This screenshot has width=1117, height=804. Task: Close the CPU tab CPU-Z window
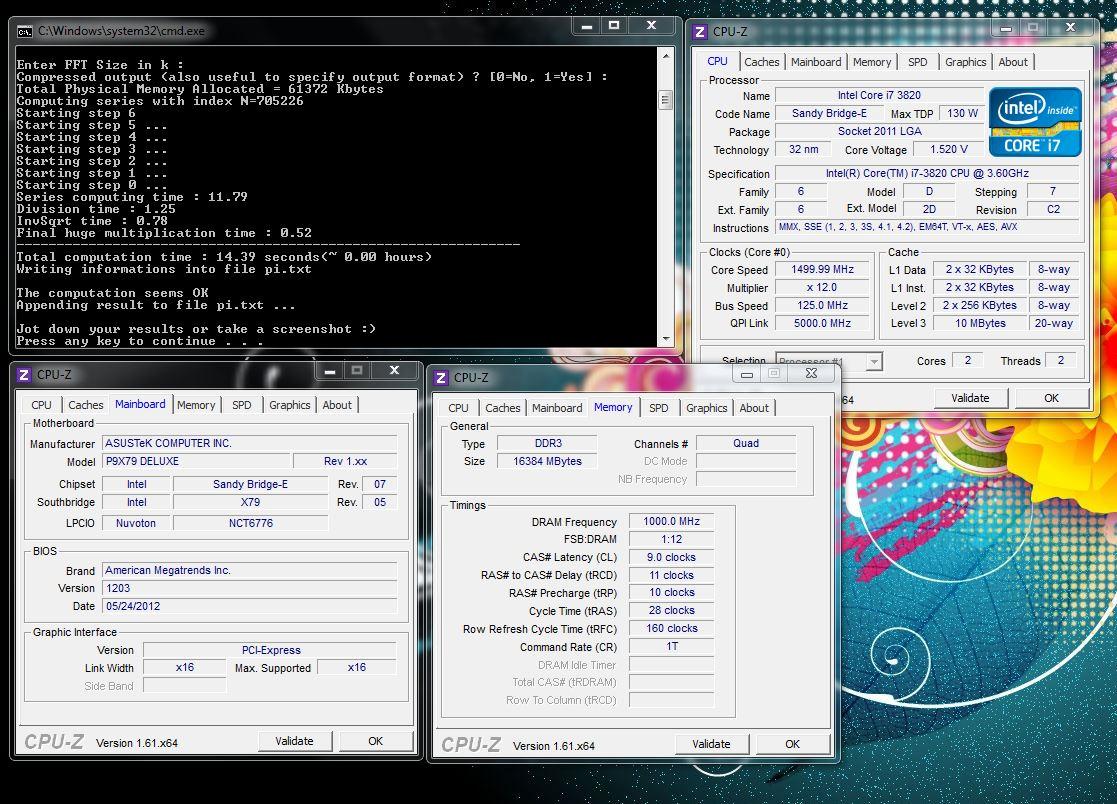(x=1070, y=28)
